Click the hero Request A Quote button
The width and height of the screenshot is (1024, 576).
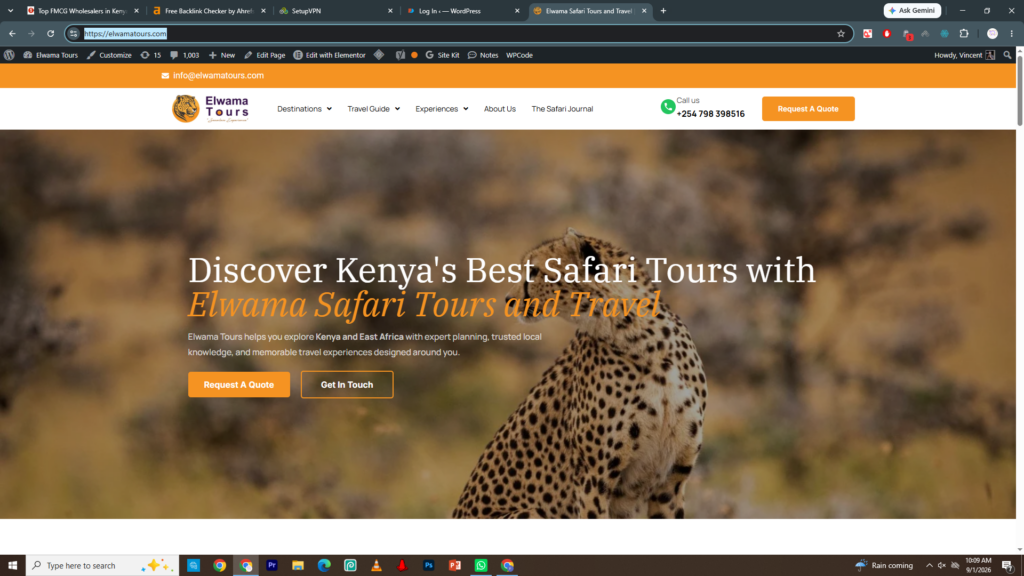pyautogui.click(x=239, y=385)
